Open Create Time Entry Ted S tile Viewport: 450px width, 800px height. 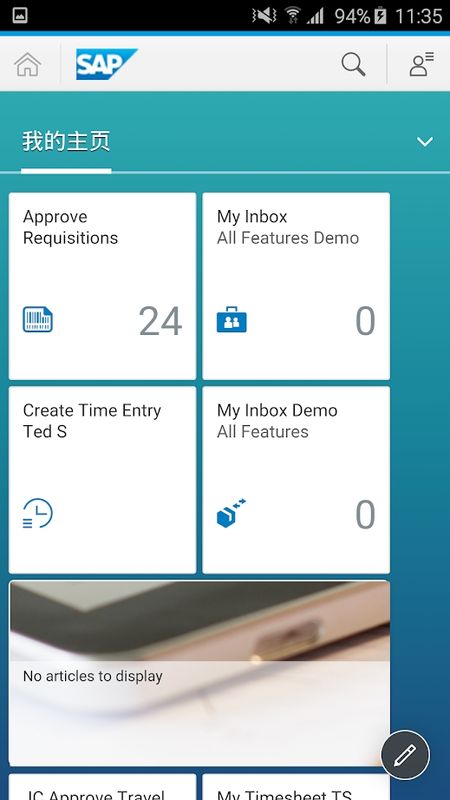(102, 480)
